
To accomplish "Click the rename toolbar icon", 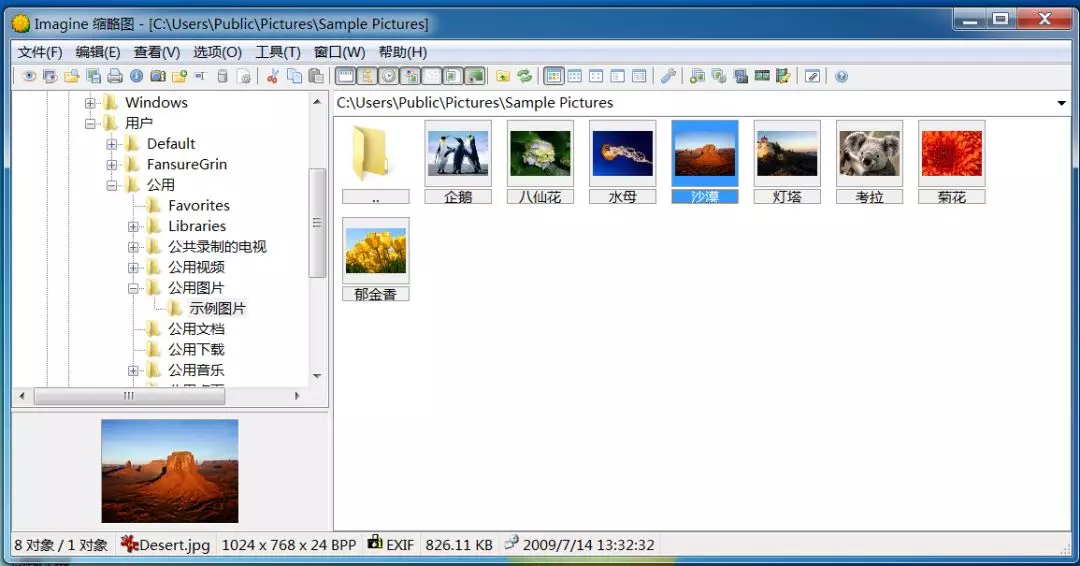I will point(200,76).
